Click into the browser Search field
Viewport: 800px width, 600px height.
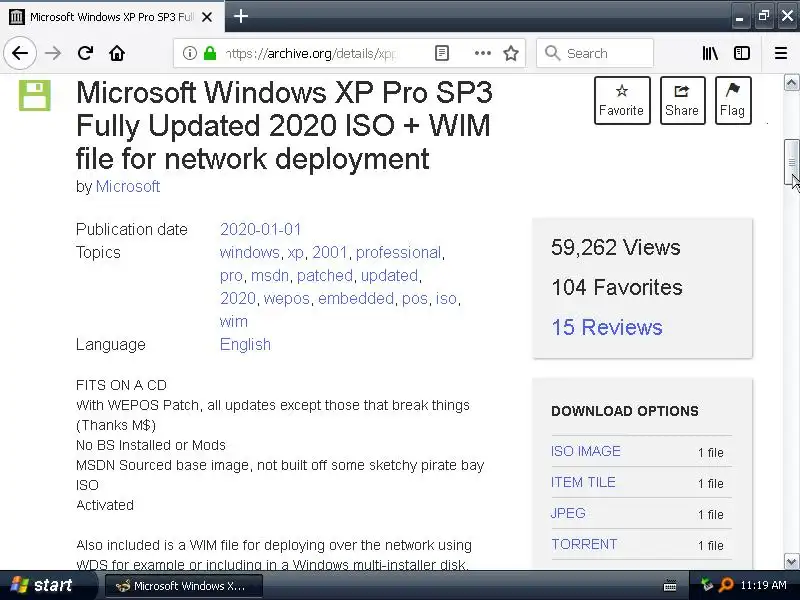click(x=595, y=53)
